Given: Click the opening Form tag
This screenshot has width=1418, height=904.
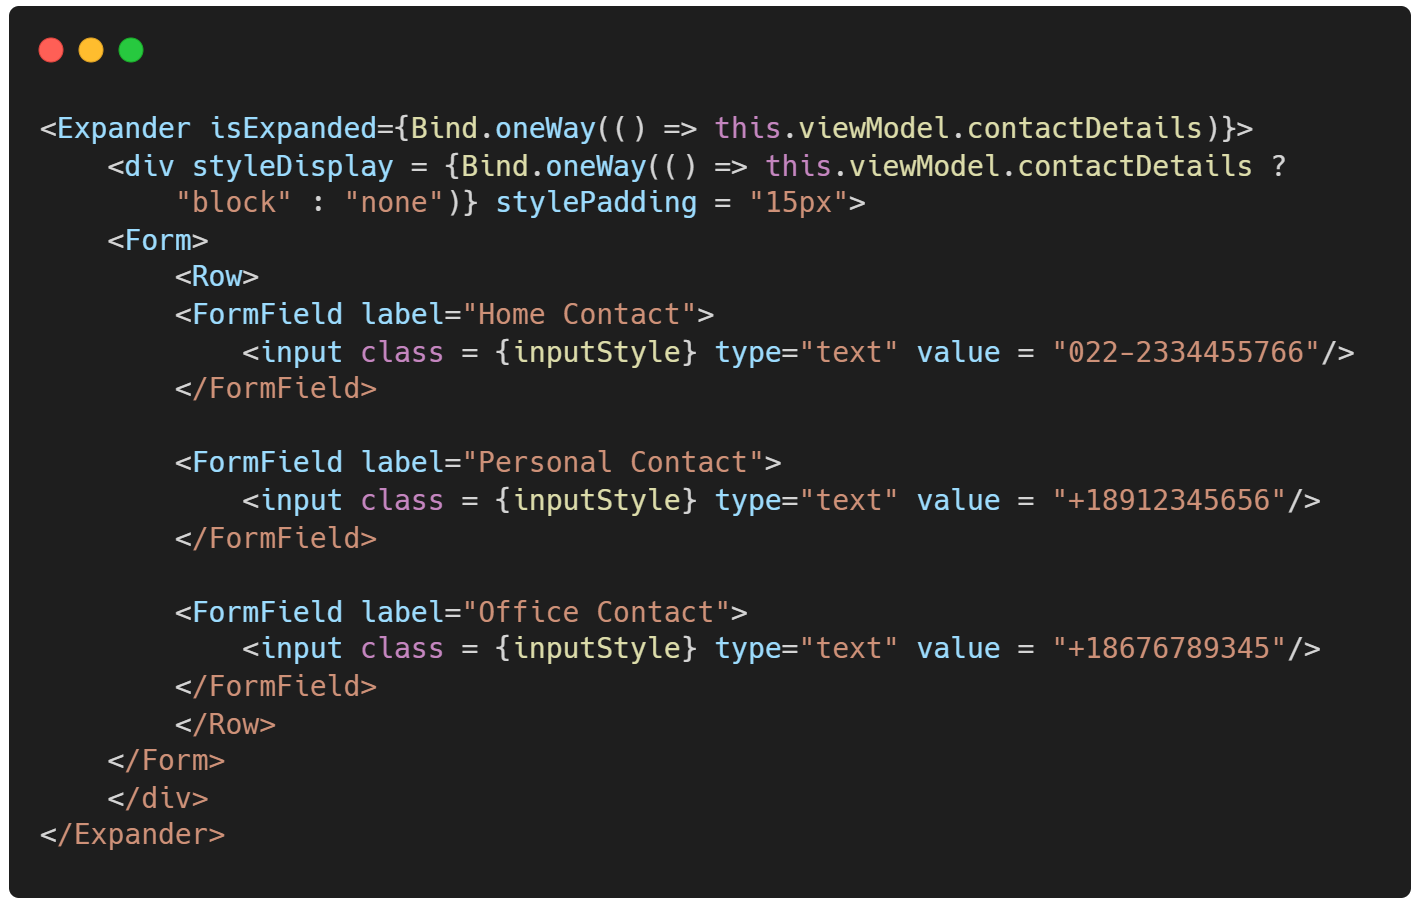Looking at the screenshot, I should click(x=158, y=241).
